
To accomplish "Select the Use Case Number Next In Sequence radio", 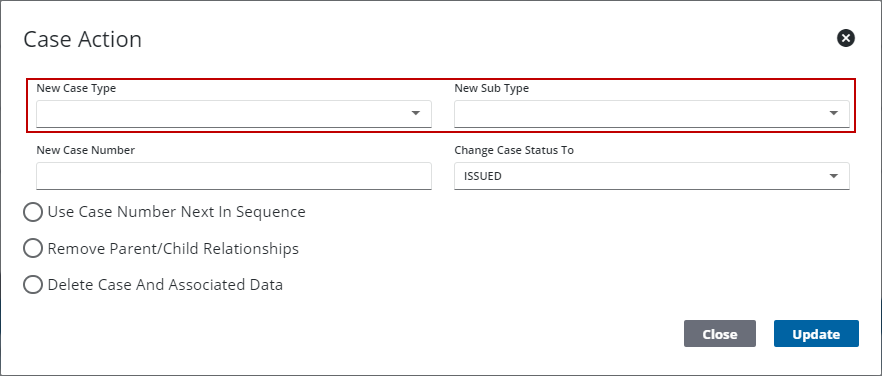I will pyautogui.click(x=33, y=212).
